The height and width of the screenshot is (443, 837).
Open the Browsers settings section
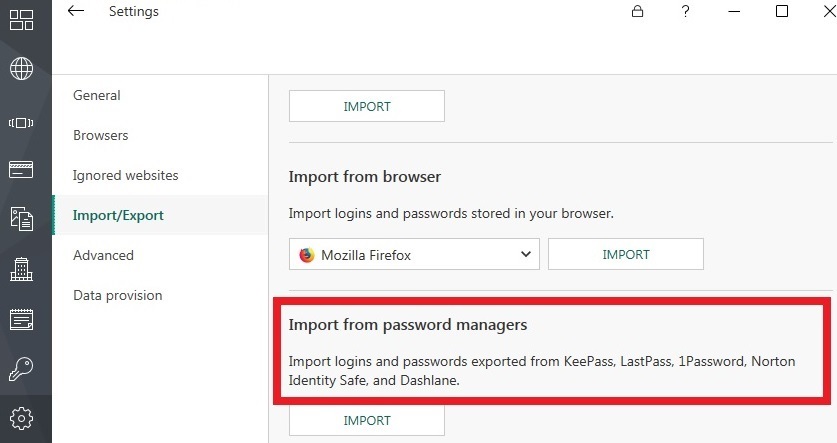click(101, 136)
